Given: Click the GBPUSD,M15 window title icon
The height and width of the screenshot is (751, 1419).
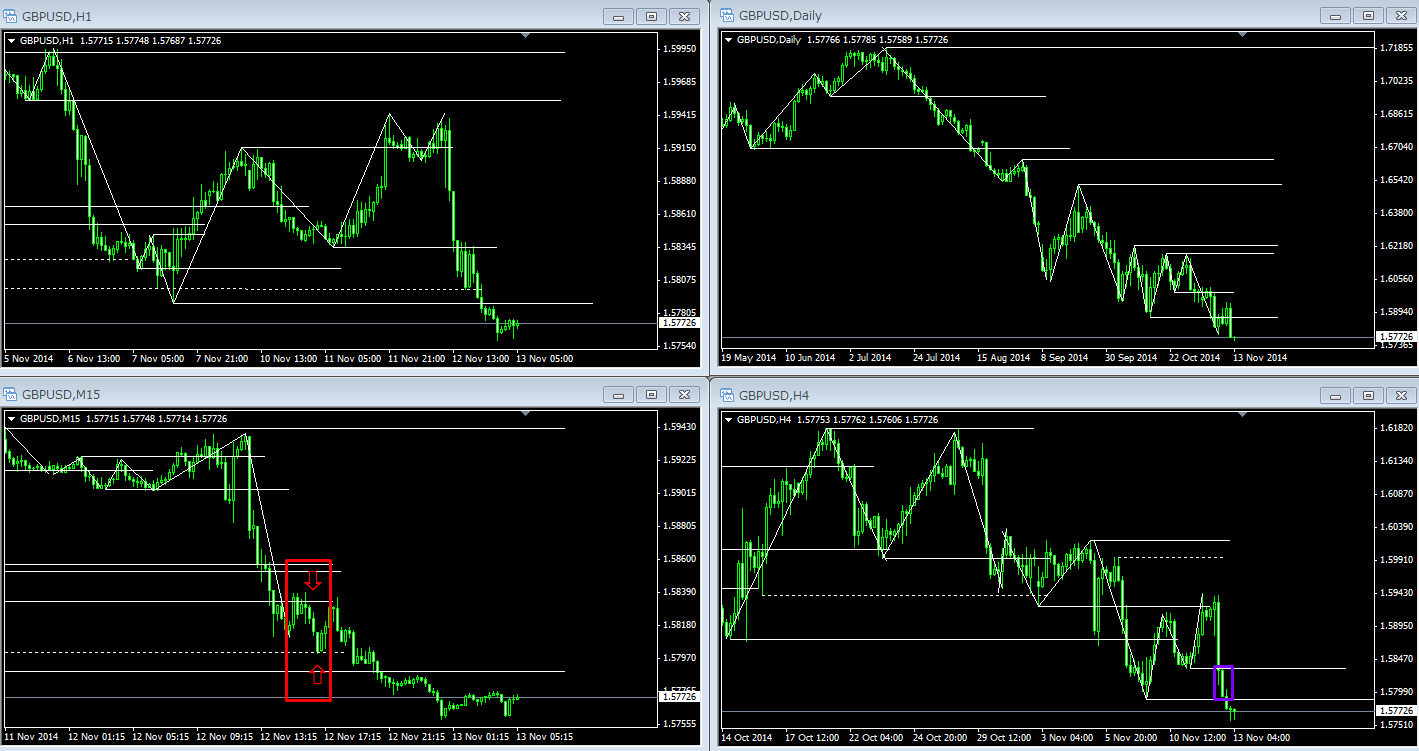Looking at the screenshot, I should coord(11,395).
